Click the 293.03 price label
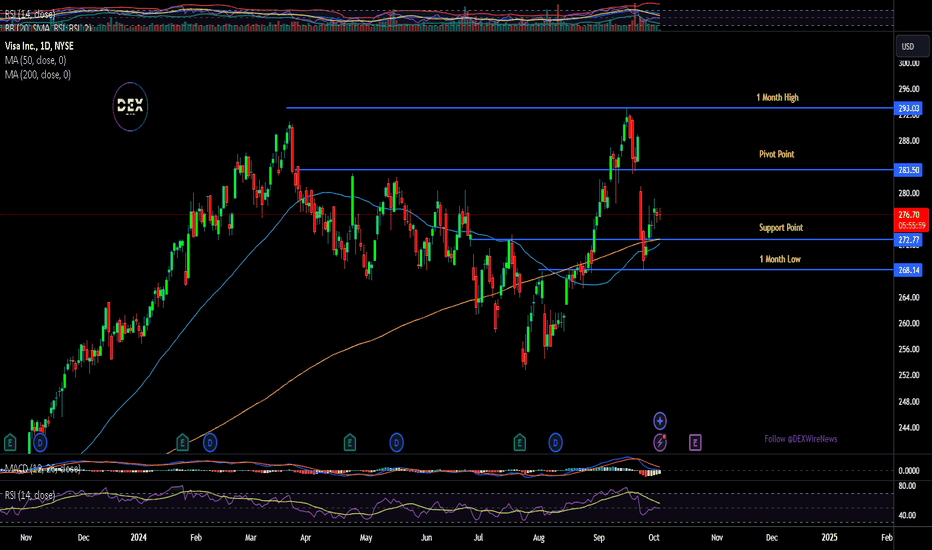Screen dimensions: 932x550 coord(909,108)
